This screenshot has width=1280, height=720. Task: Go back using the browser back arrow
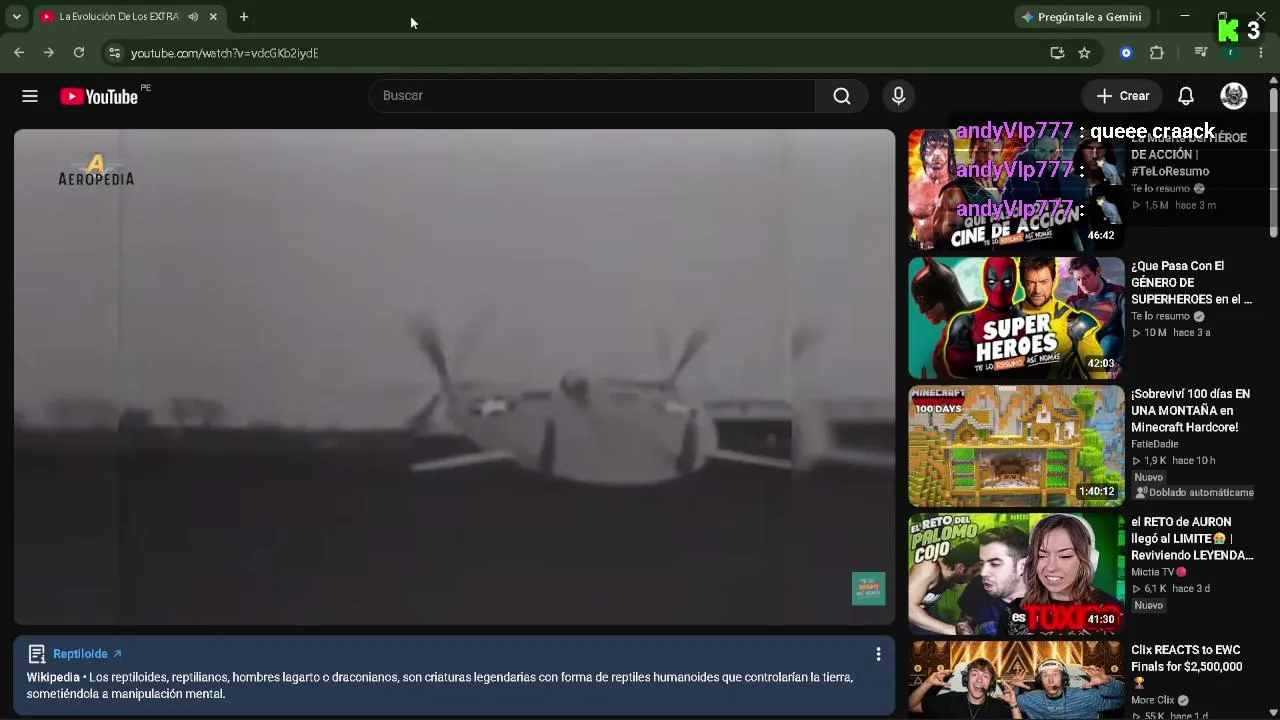(x=19, y=53)
